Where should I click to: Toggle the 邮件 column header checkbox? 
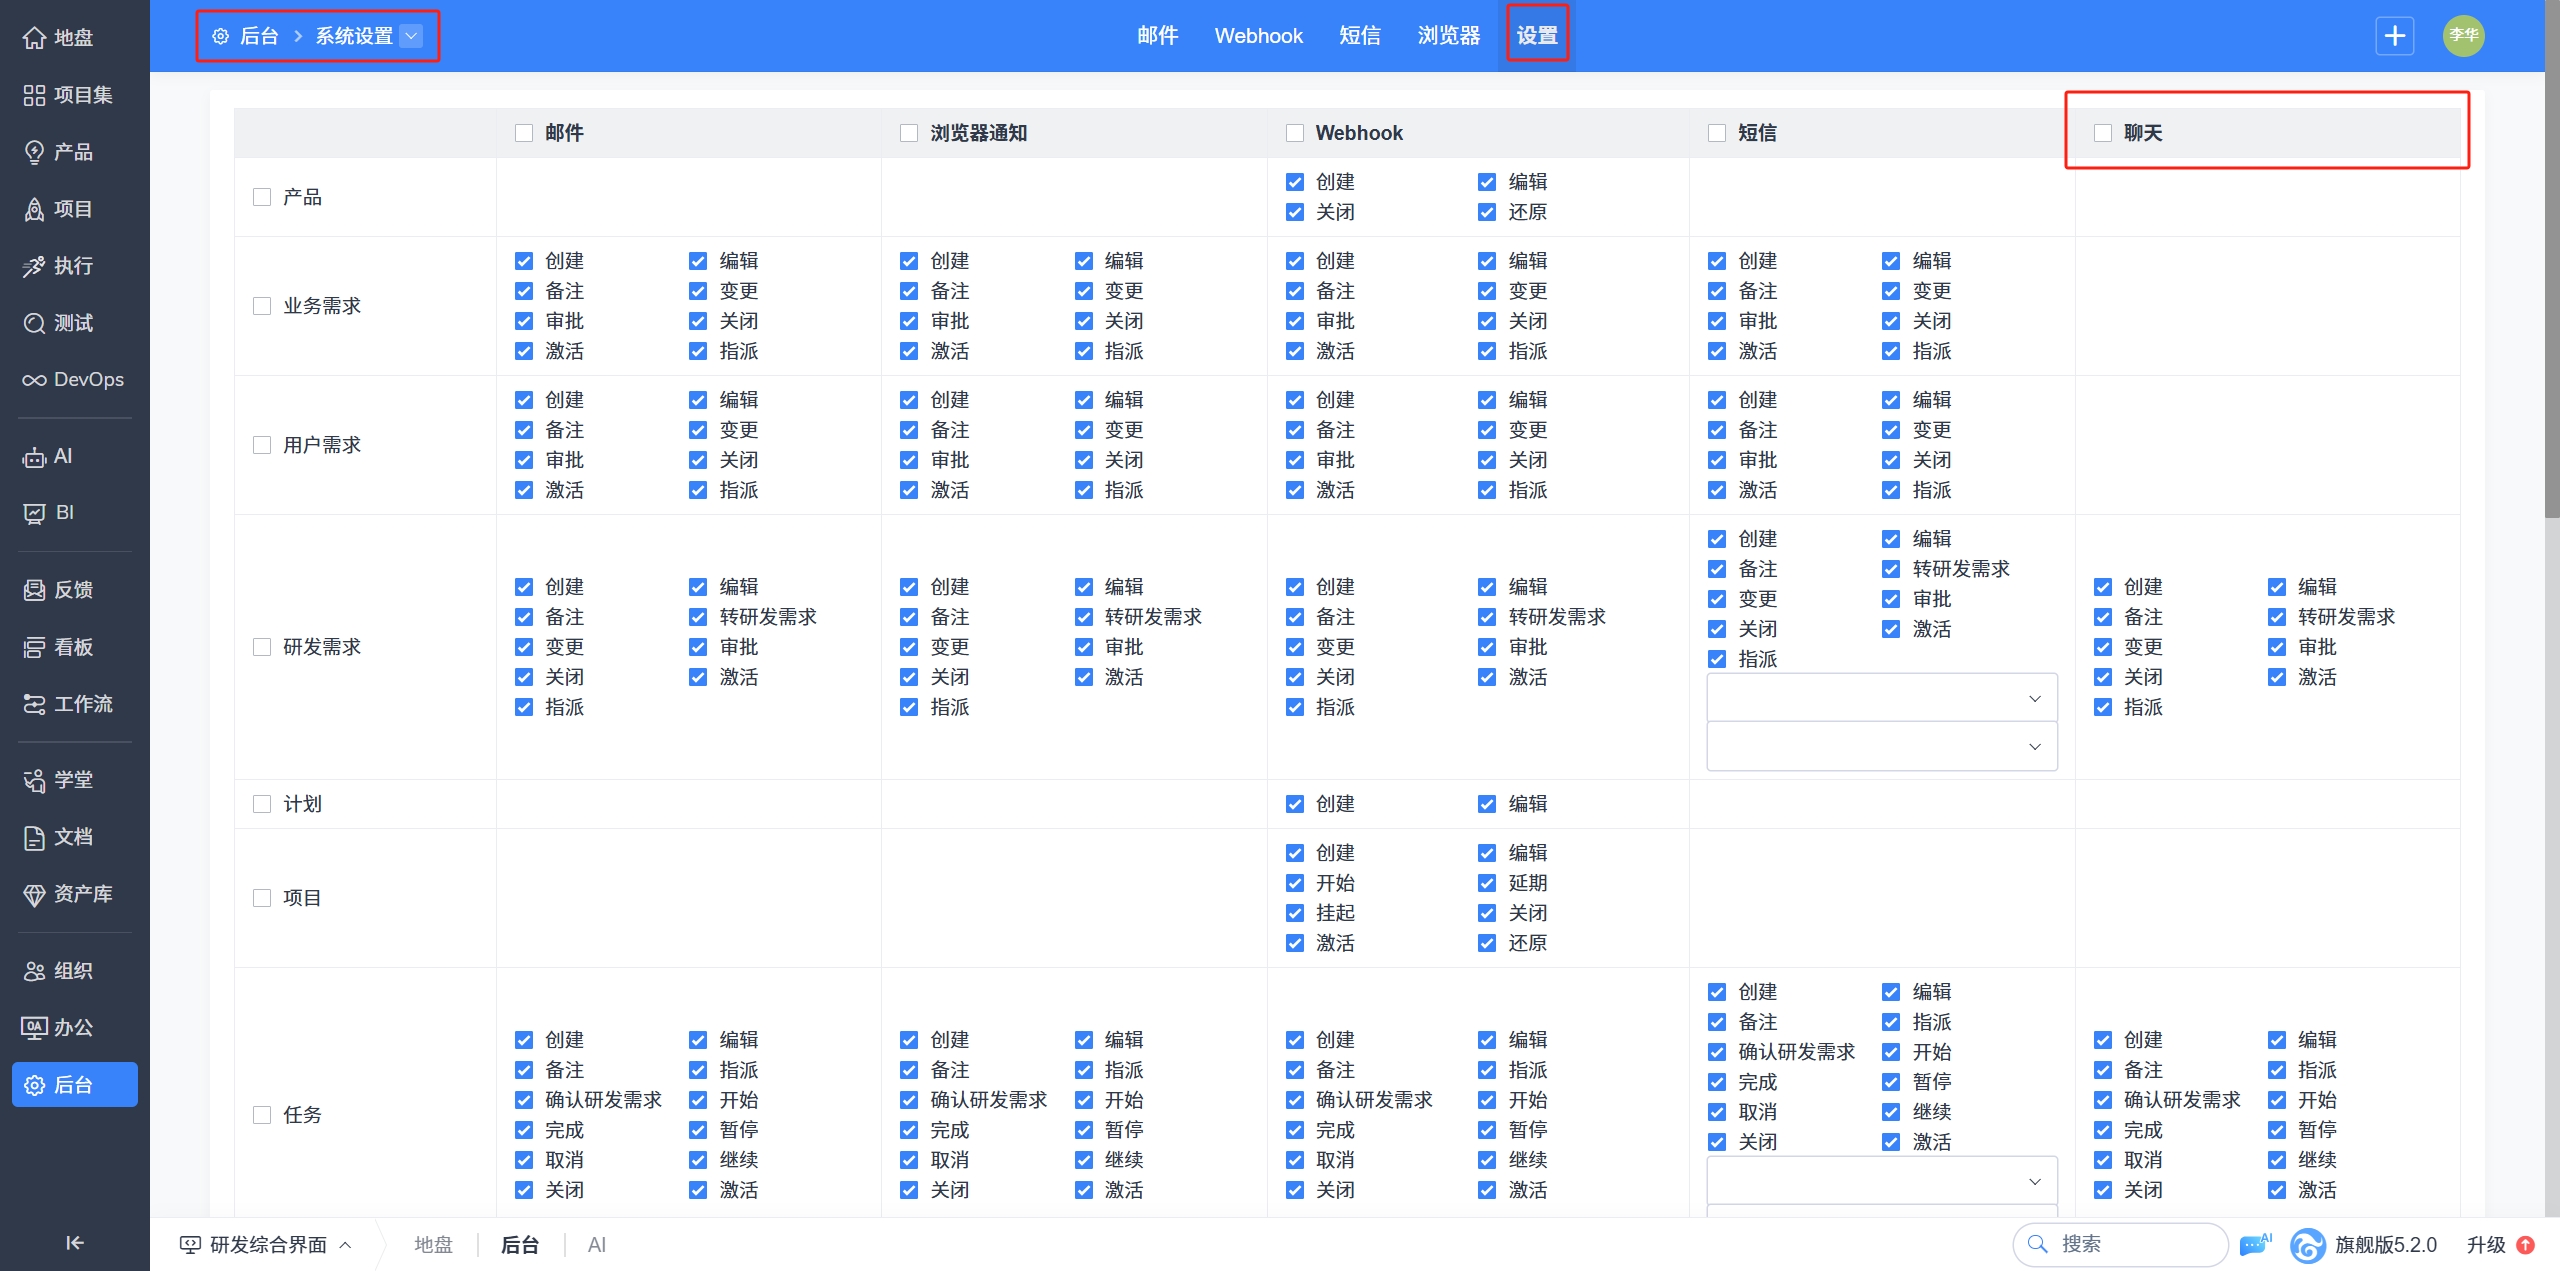pyautogui.click(x=524, y=133)
